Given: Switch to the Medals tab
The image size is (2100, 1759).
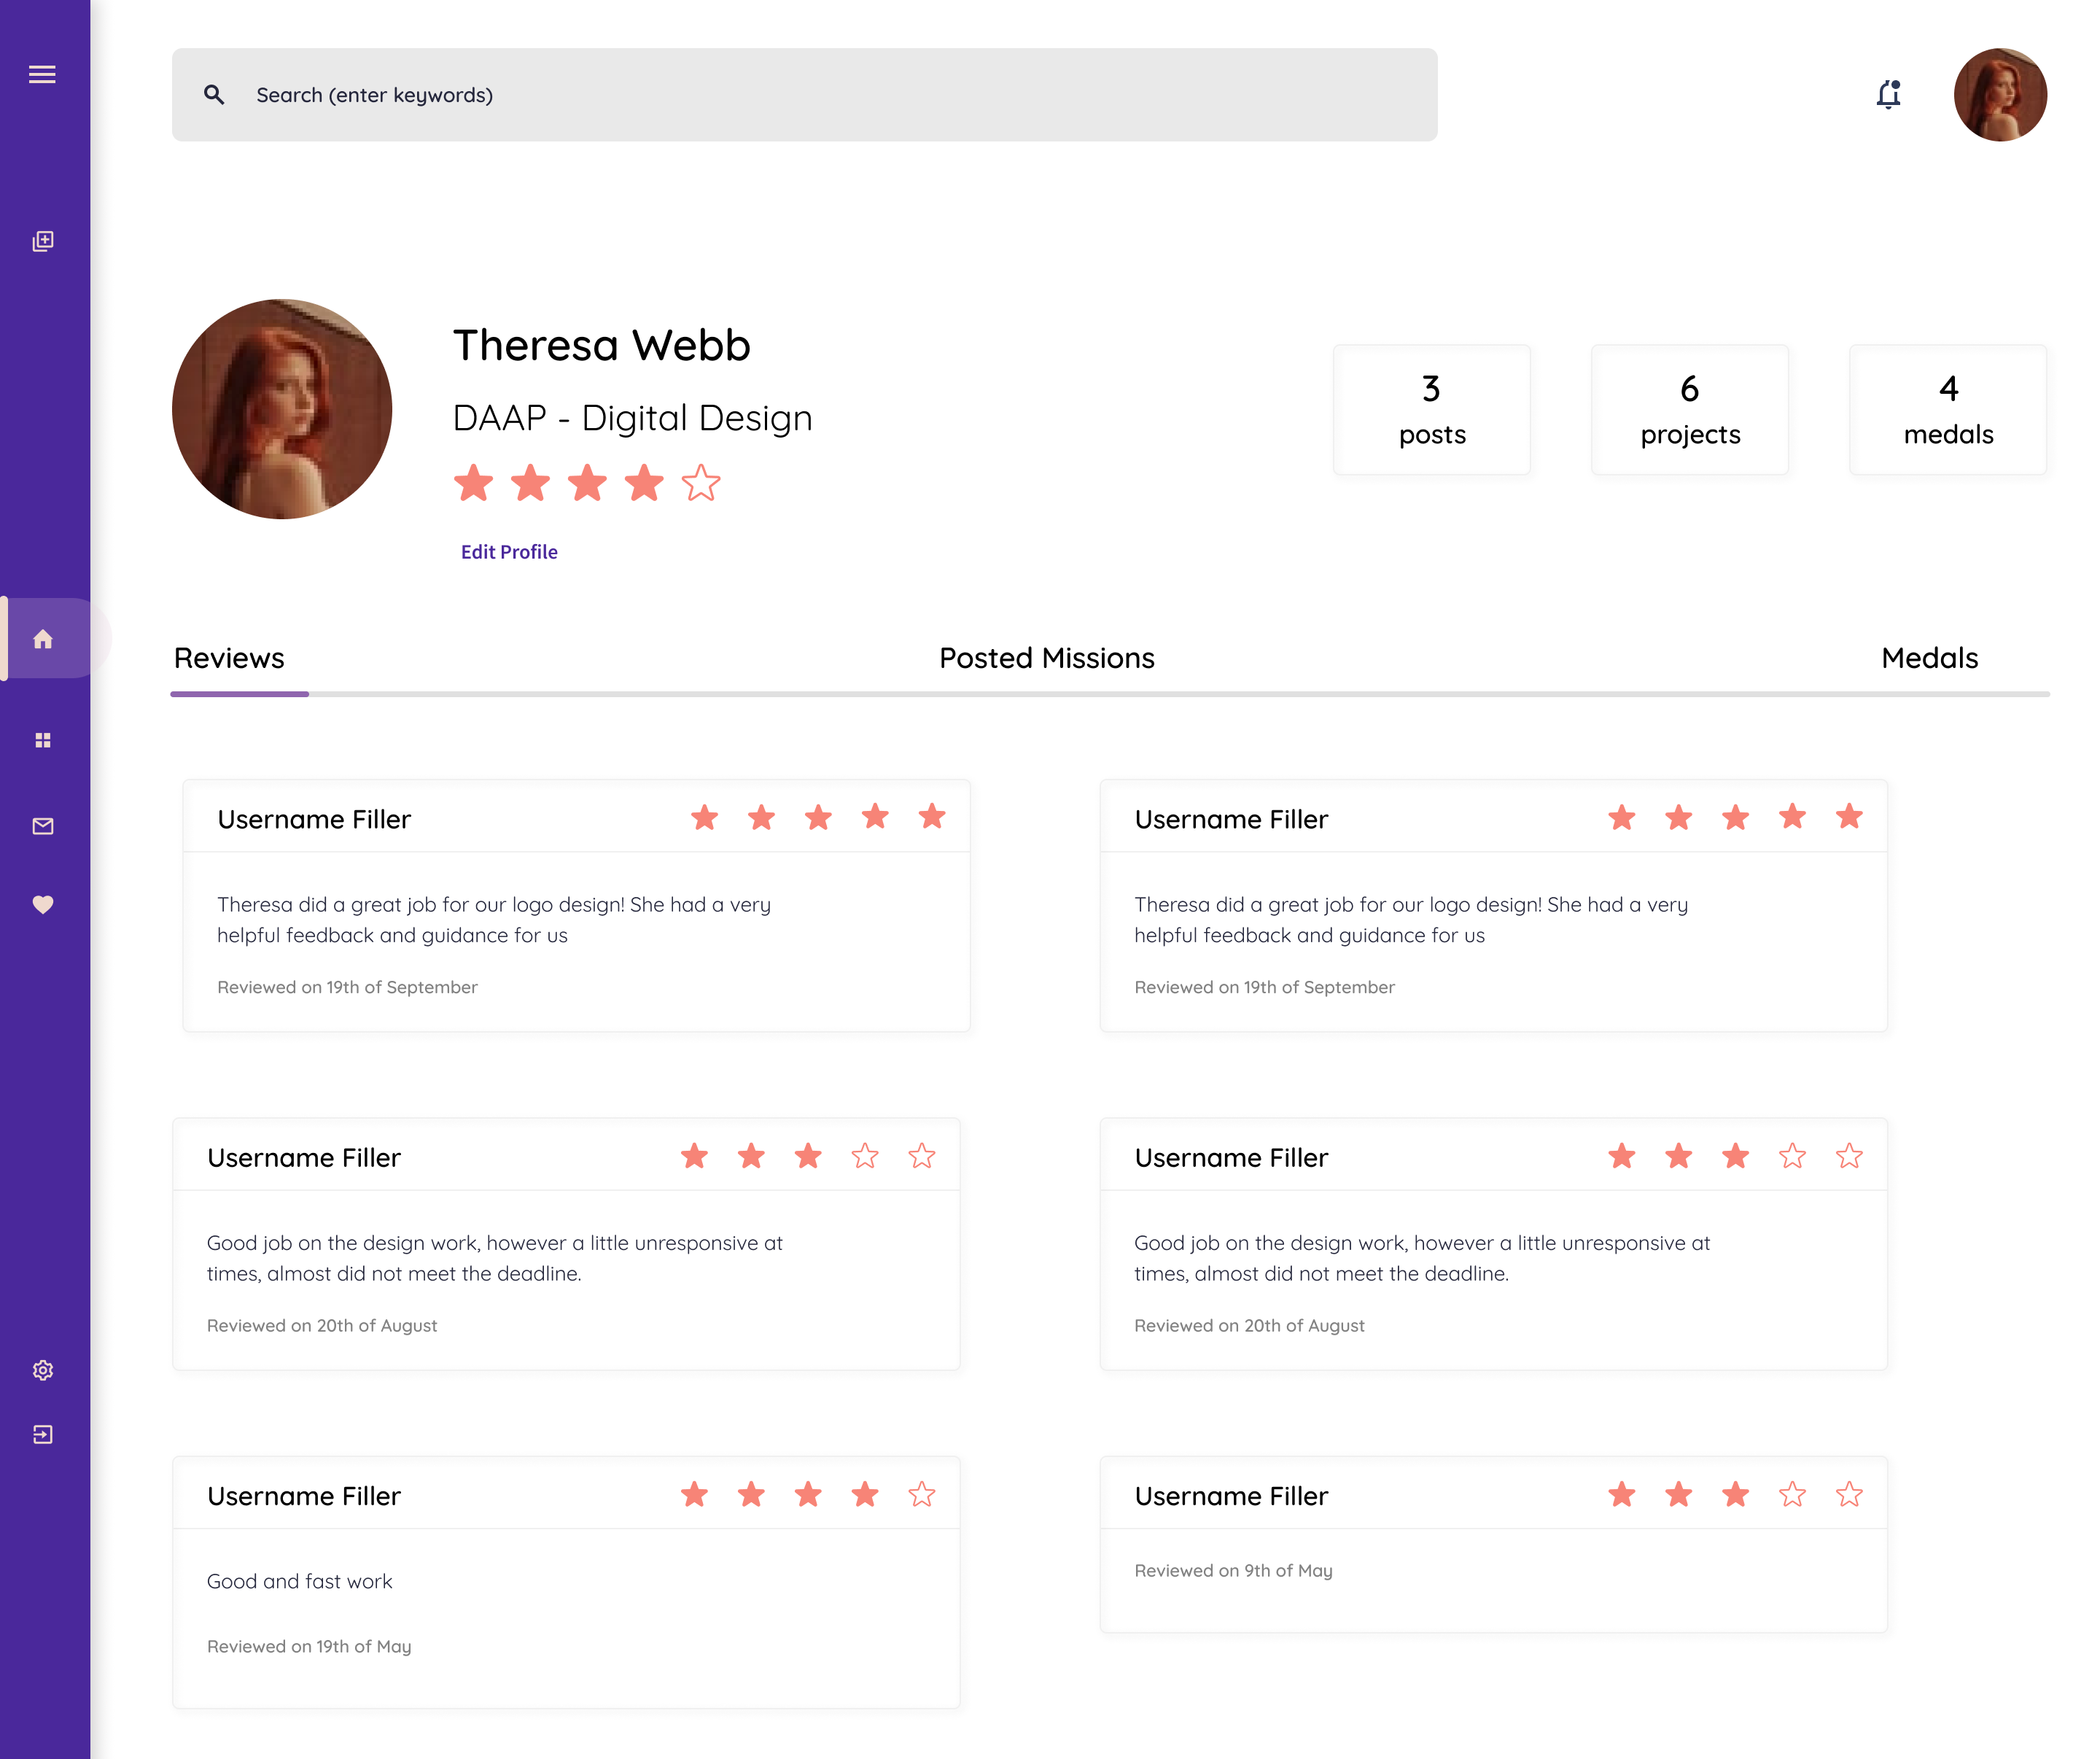Looking at the screenshot, I should click(x=1929, y=658).
